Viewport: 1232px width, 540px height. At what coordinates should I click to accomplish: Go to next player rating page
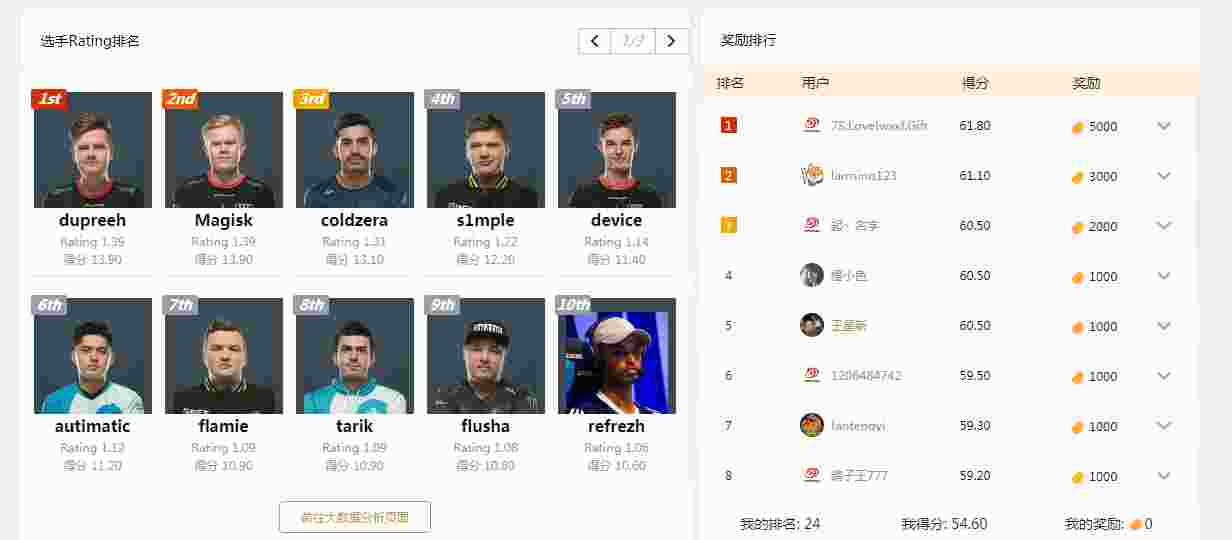671,41
